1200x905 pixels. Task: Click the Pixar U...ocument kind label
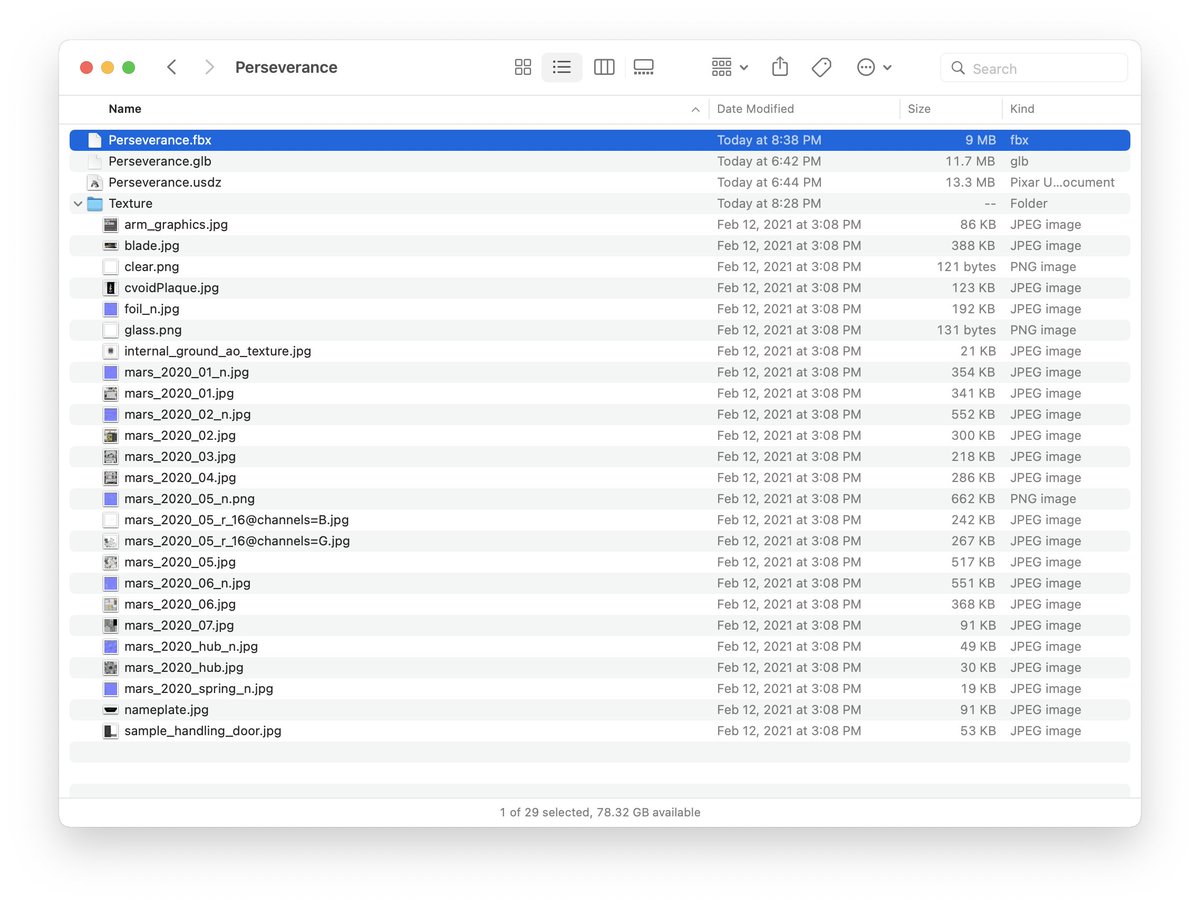coord(1062,182)
